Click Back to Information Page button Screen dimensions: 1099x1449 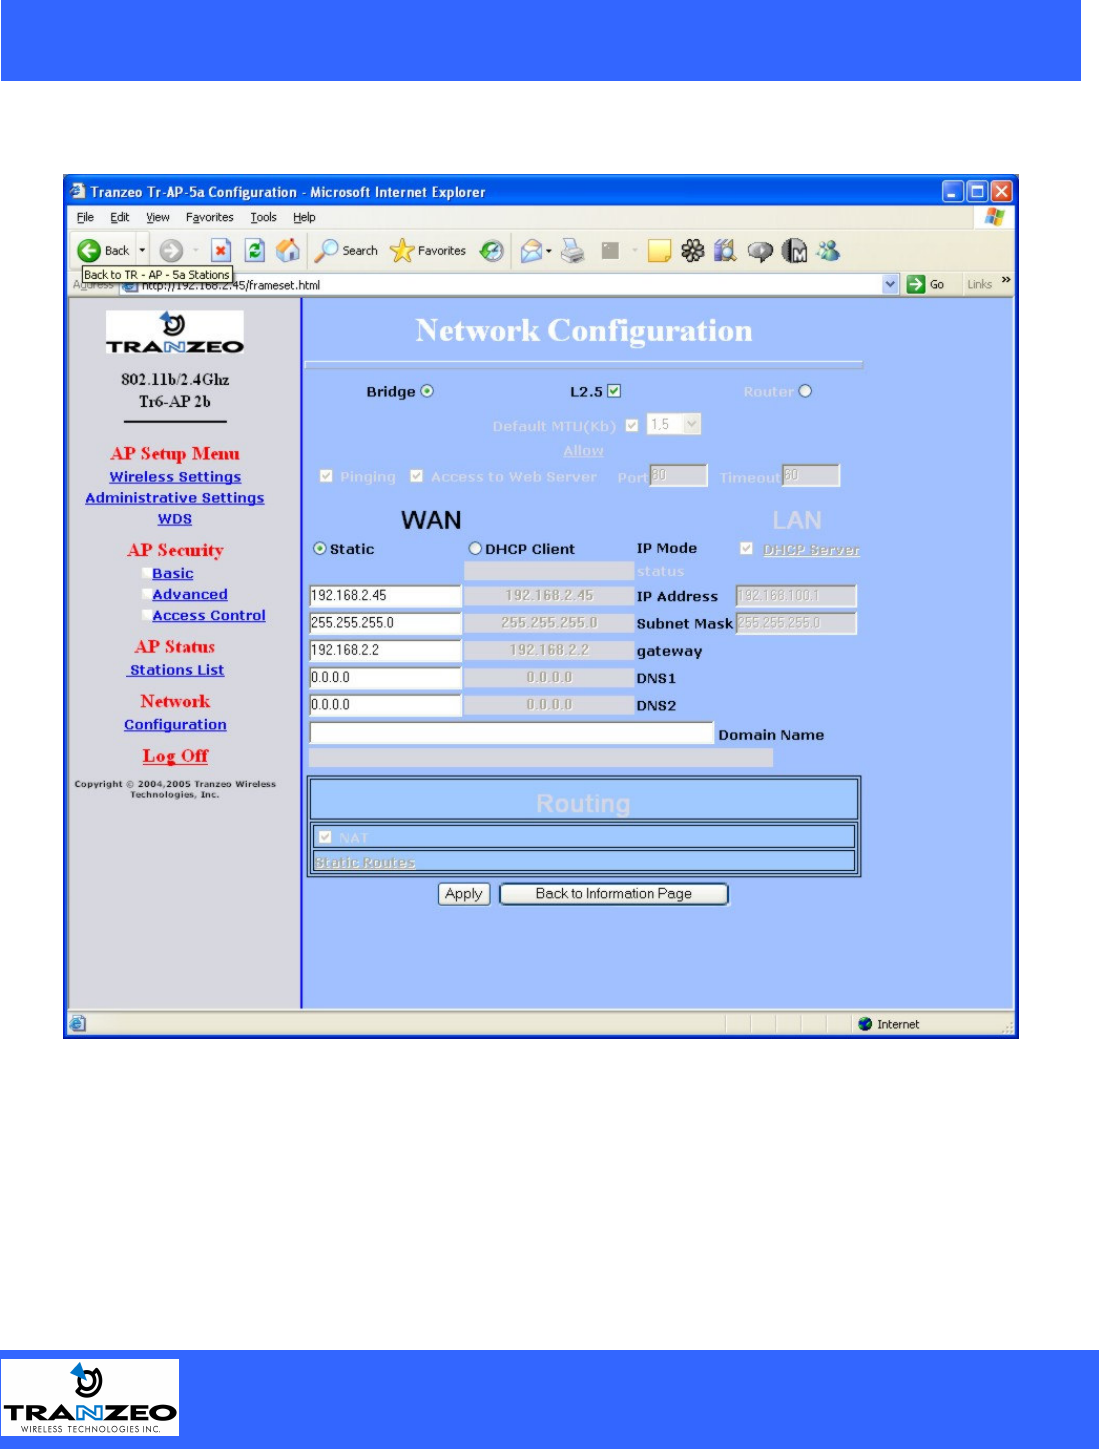pos(614,894)
